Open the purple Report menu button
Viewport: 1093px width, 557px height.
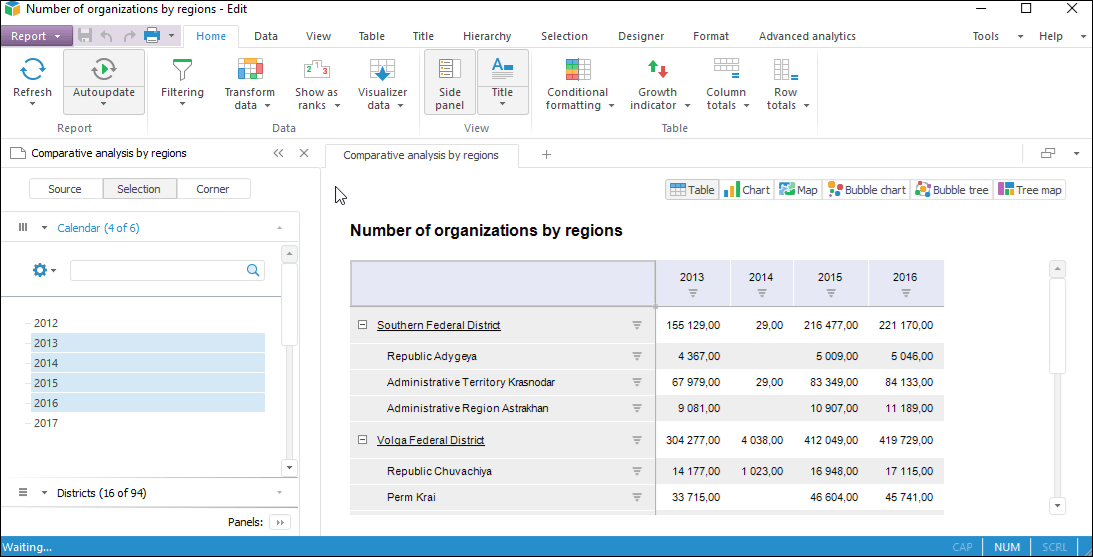[35, 36]
